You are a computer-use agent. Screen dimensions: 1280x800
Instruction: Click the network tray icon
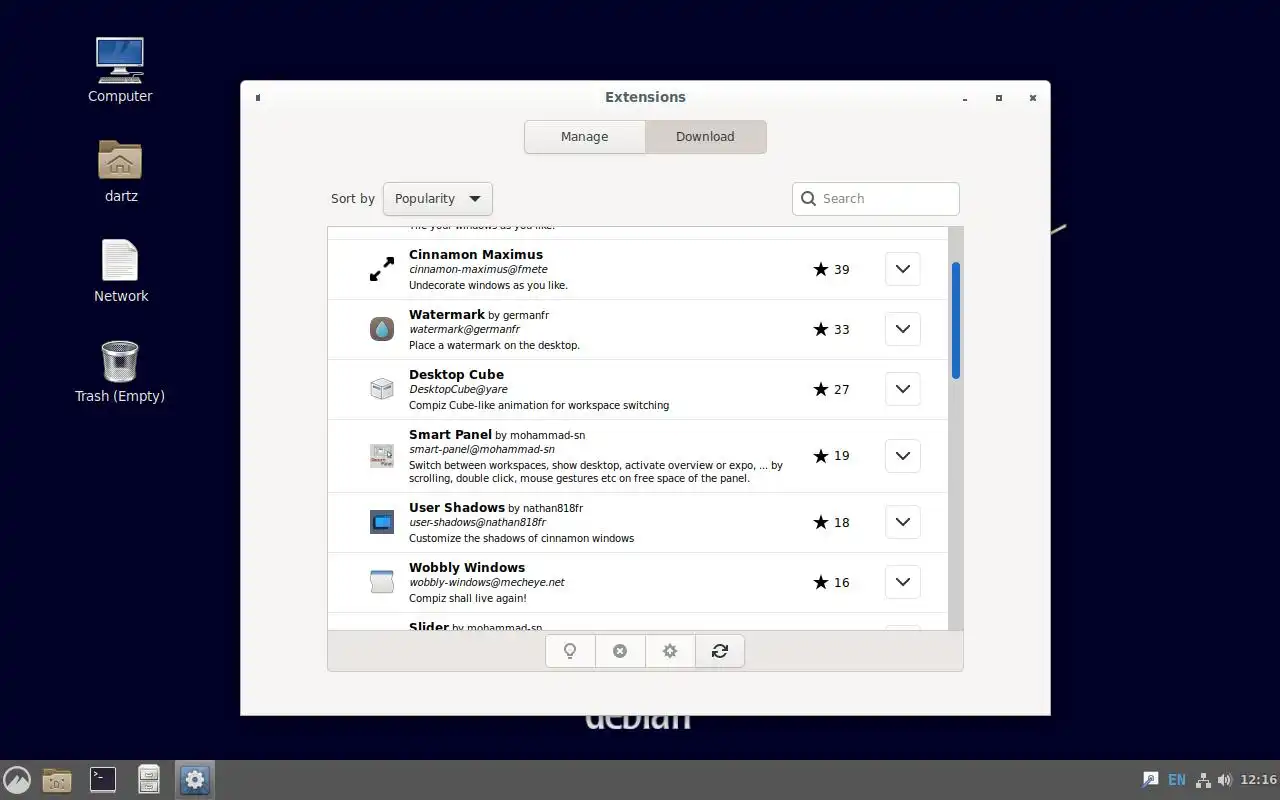pyautogui.click(x=1204, y=780)
